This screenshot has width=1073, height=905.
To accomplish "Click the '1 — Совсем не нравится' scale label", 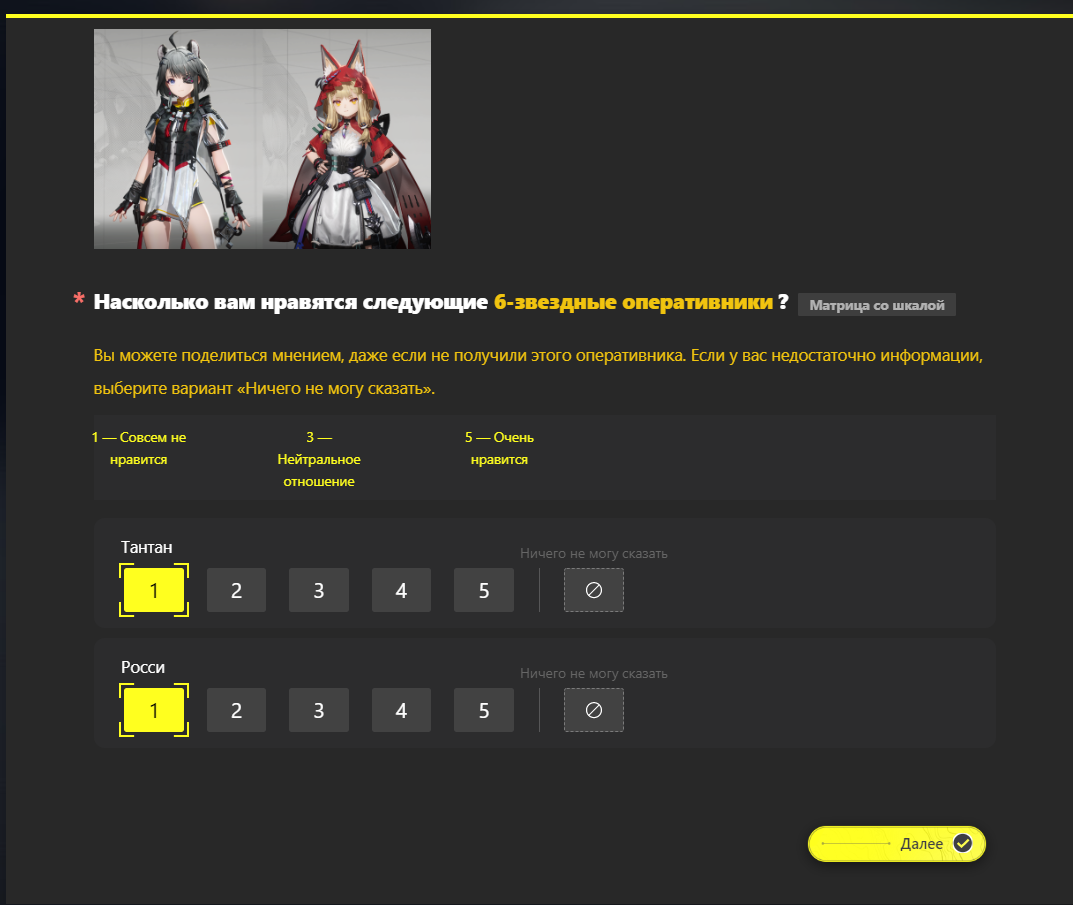I will click(x=139, y=448).
